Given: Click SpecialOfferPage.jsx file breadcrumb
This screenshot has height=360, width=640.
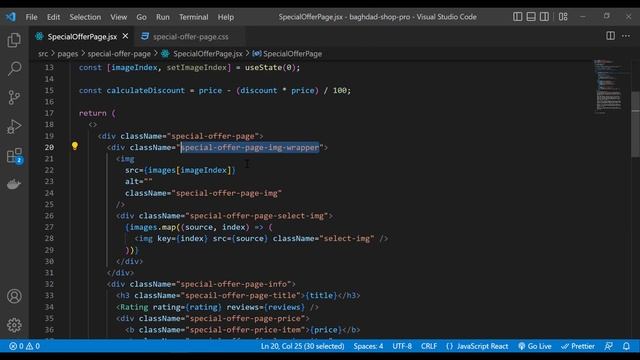Looking at the screenshot, I should coord(207,53).
